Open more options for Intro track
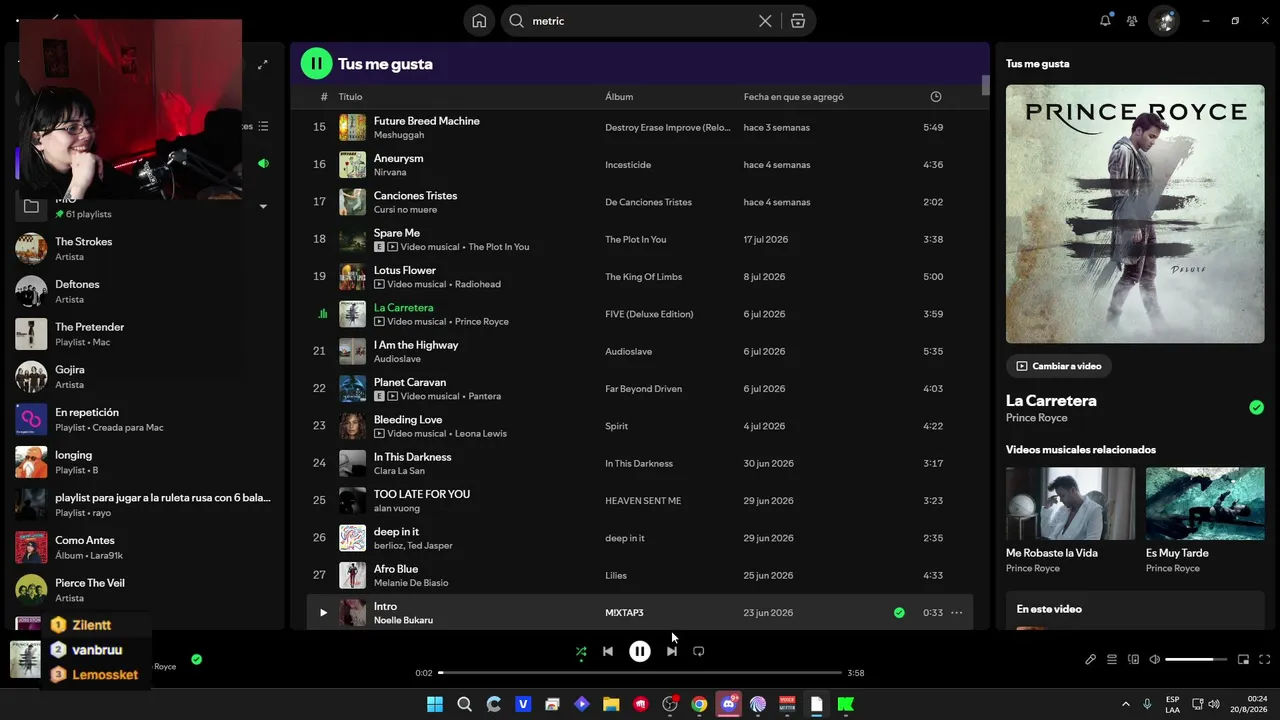 (x=957, y=613)
